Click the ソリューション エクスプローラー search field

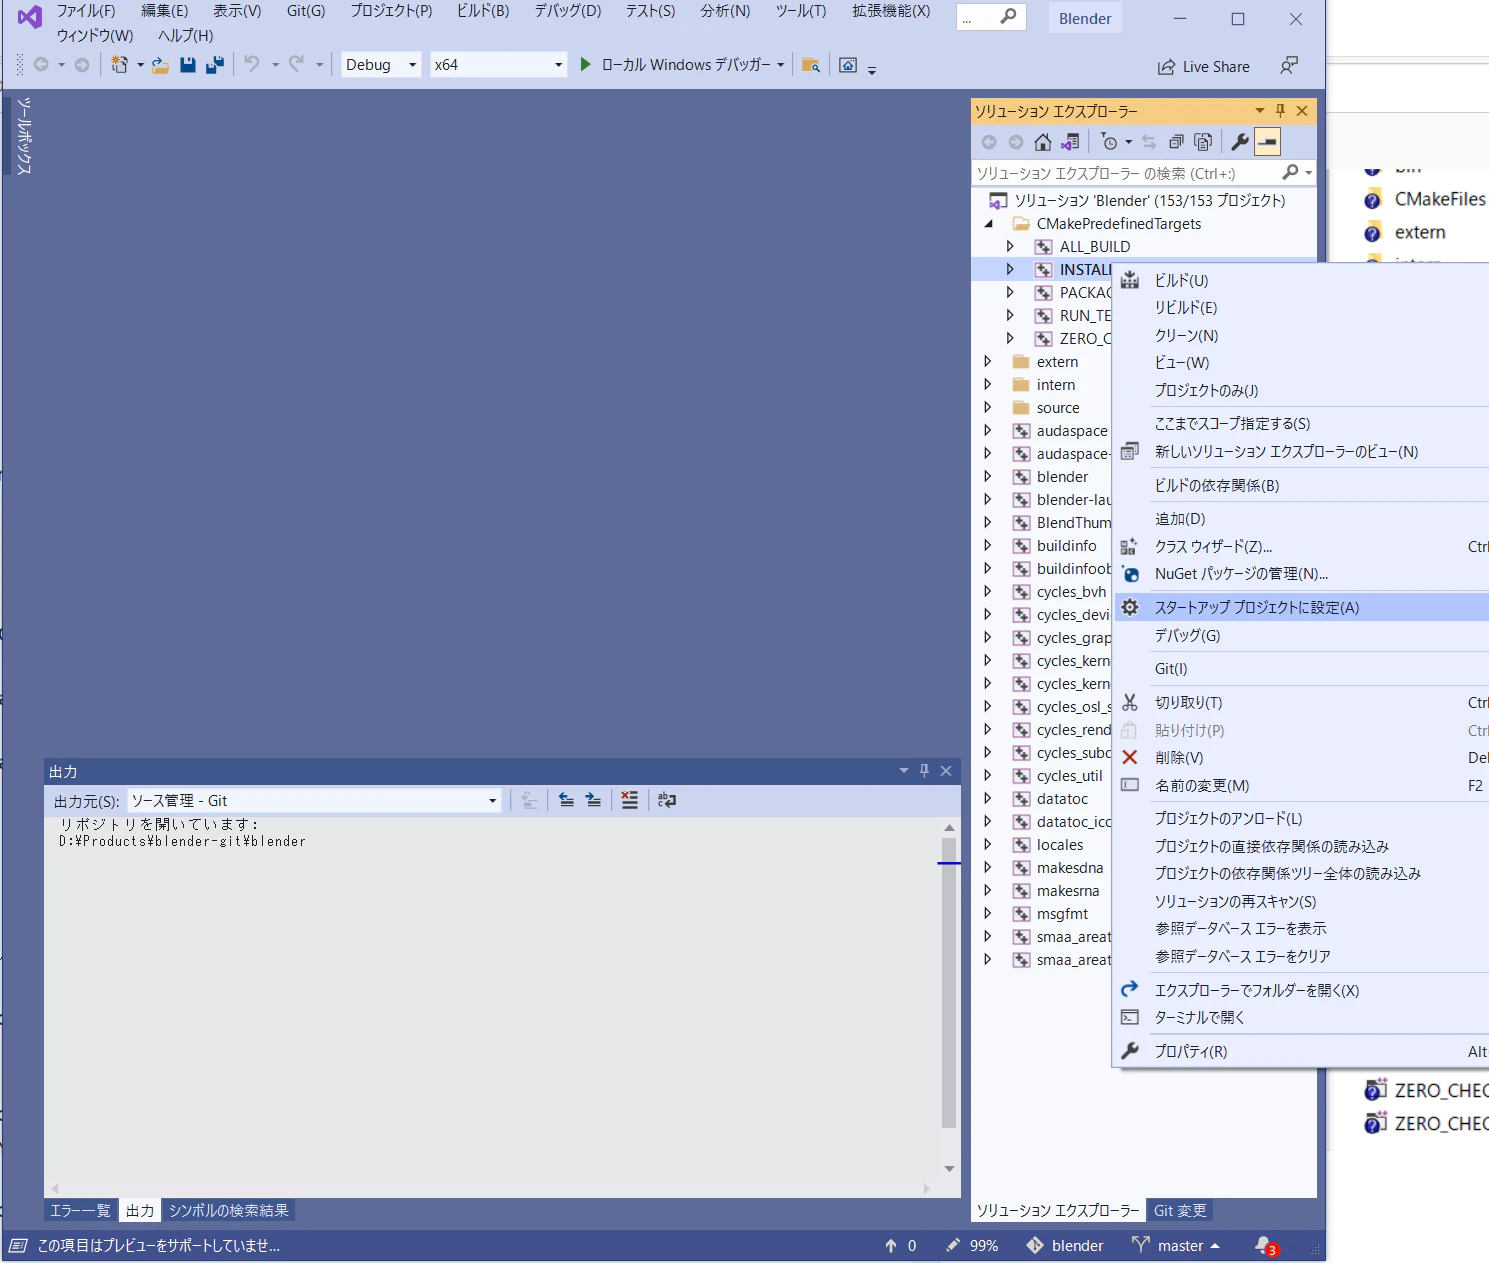pyautogui.click(x=1128, y=173)
